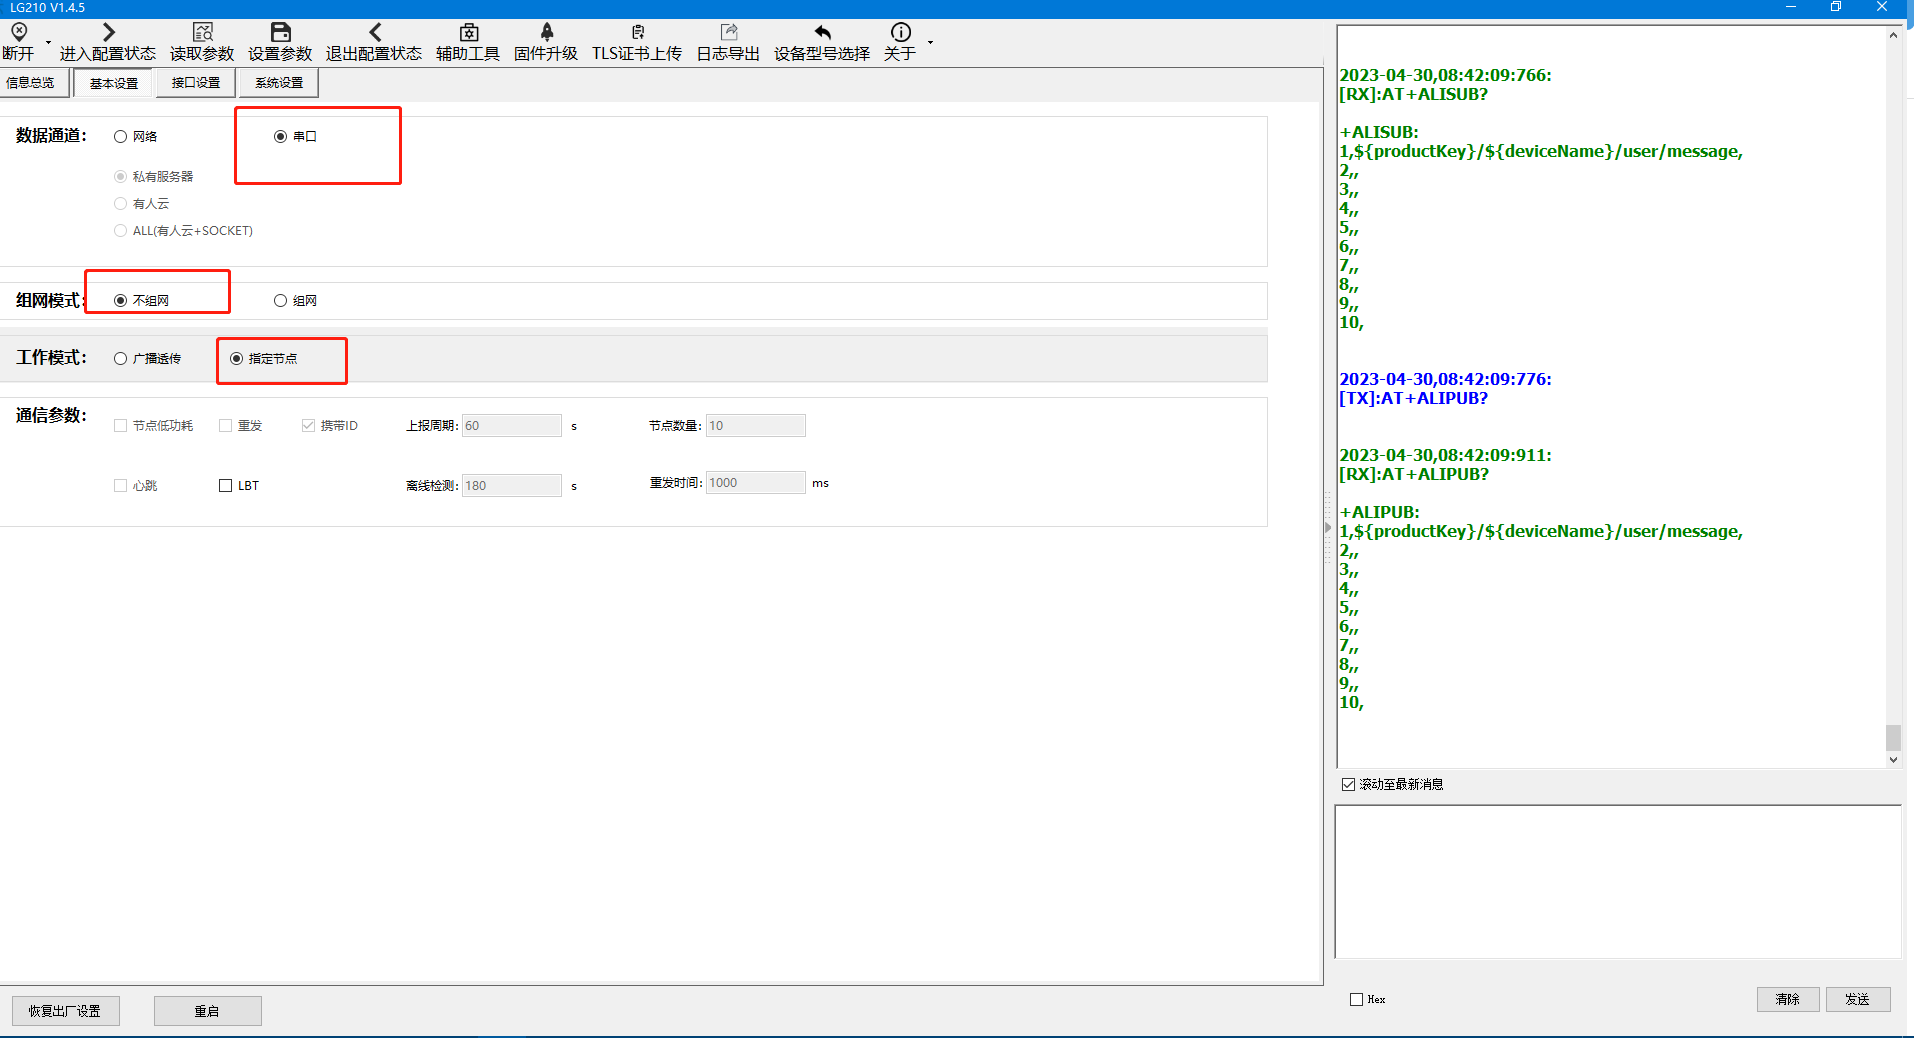
Task: Select 不组网 networking mode radio
Action: click(x=121, y=300)
